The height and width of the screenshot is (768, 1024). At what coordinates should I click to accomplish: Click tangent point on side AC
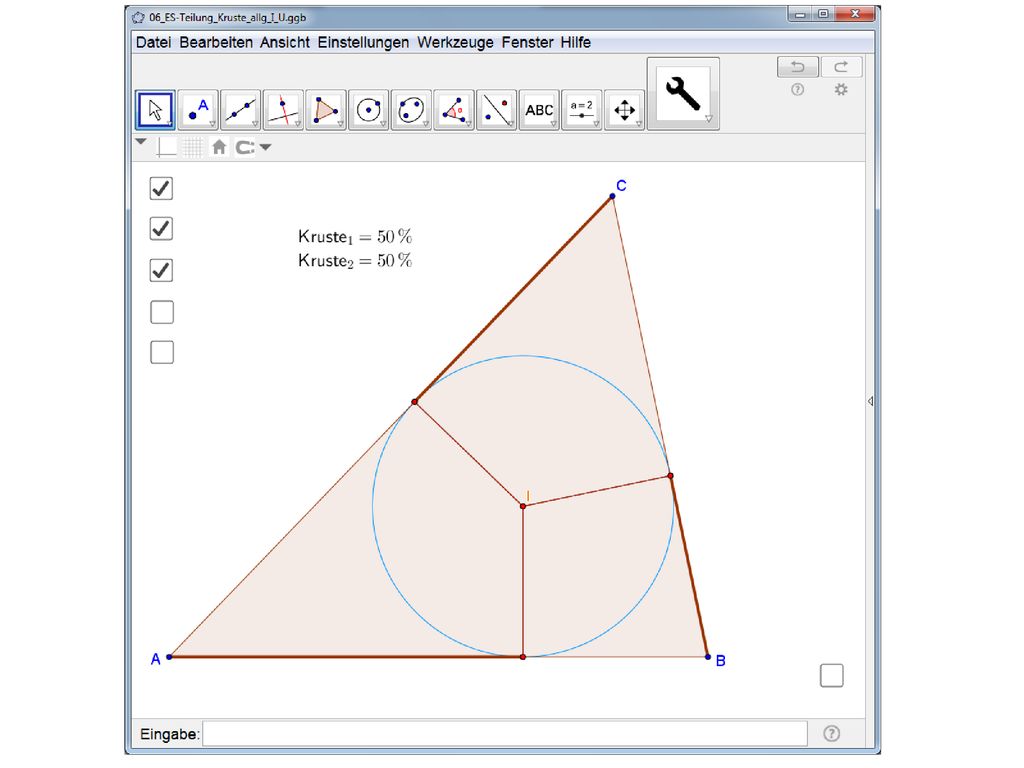pos(415,402)
